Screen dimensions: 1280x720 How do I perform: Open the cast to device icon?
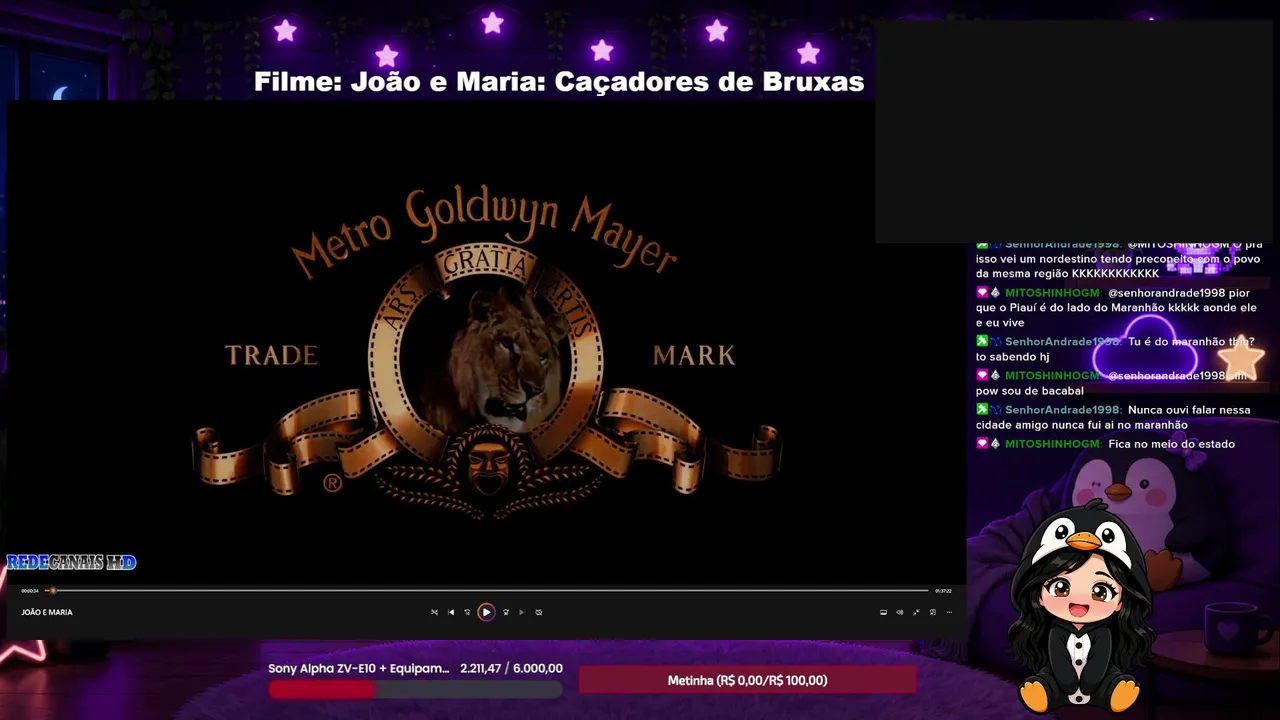coord(883,612)
